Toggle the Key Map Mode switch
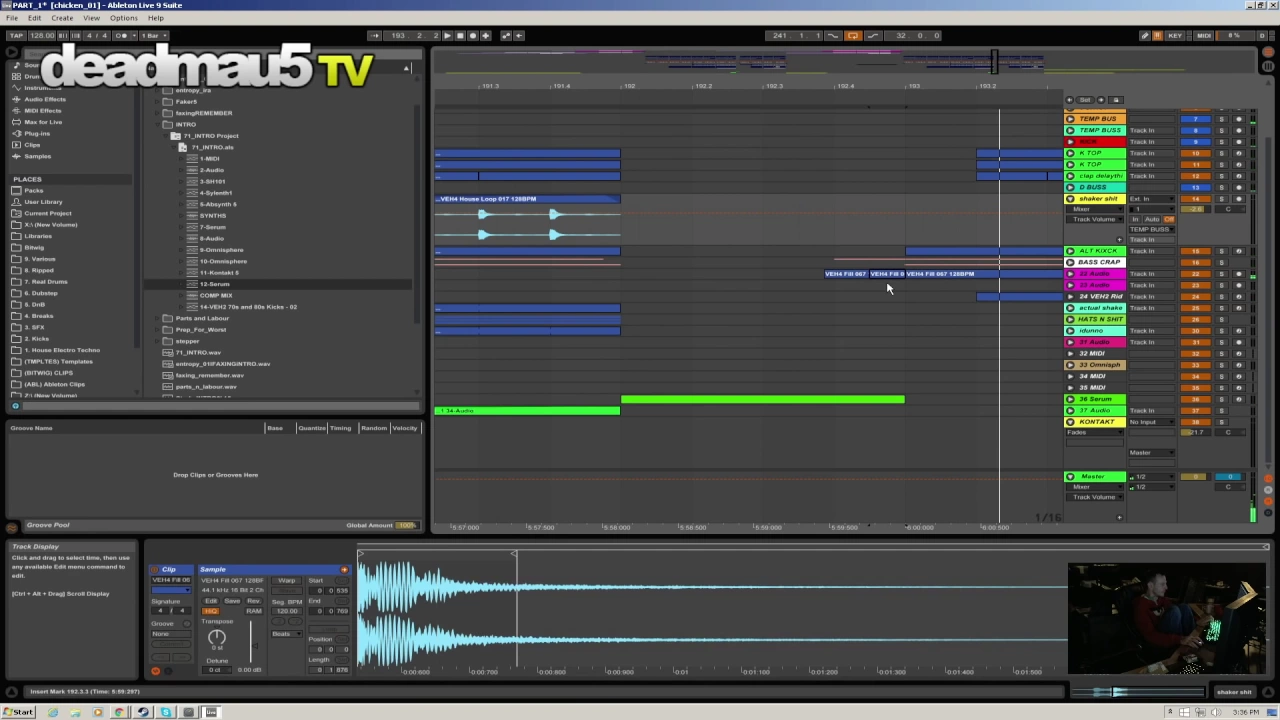Screen dimensions: 1280x720 1174,35
